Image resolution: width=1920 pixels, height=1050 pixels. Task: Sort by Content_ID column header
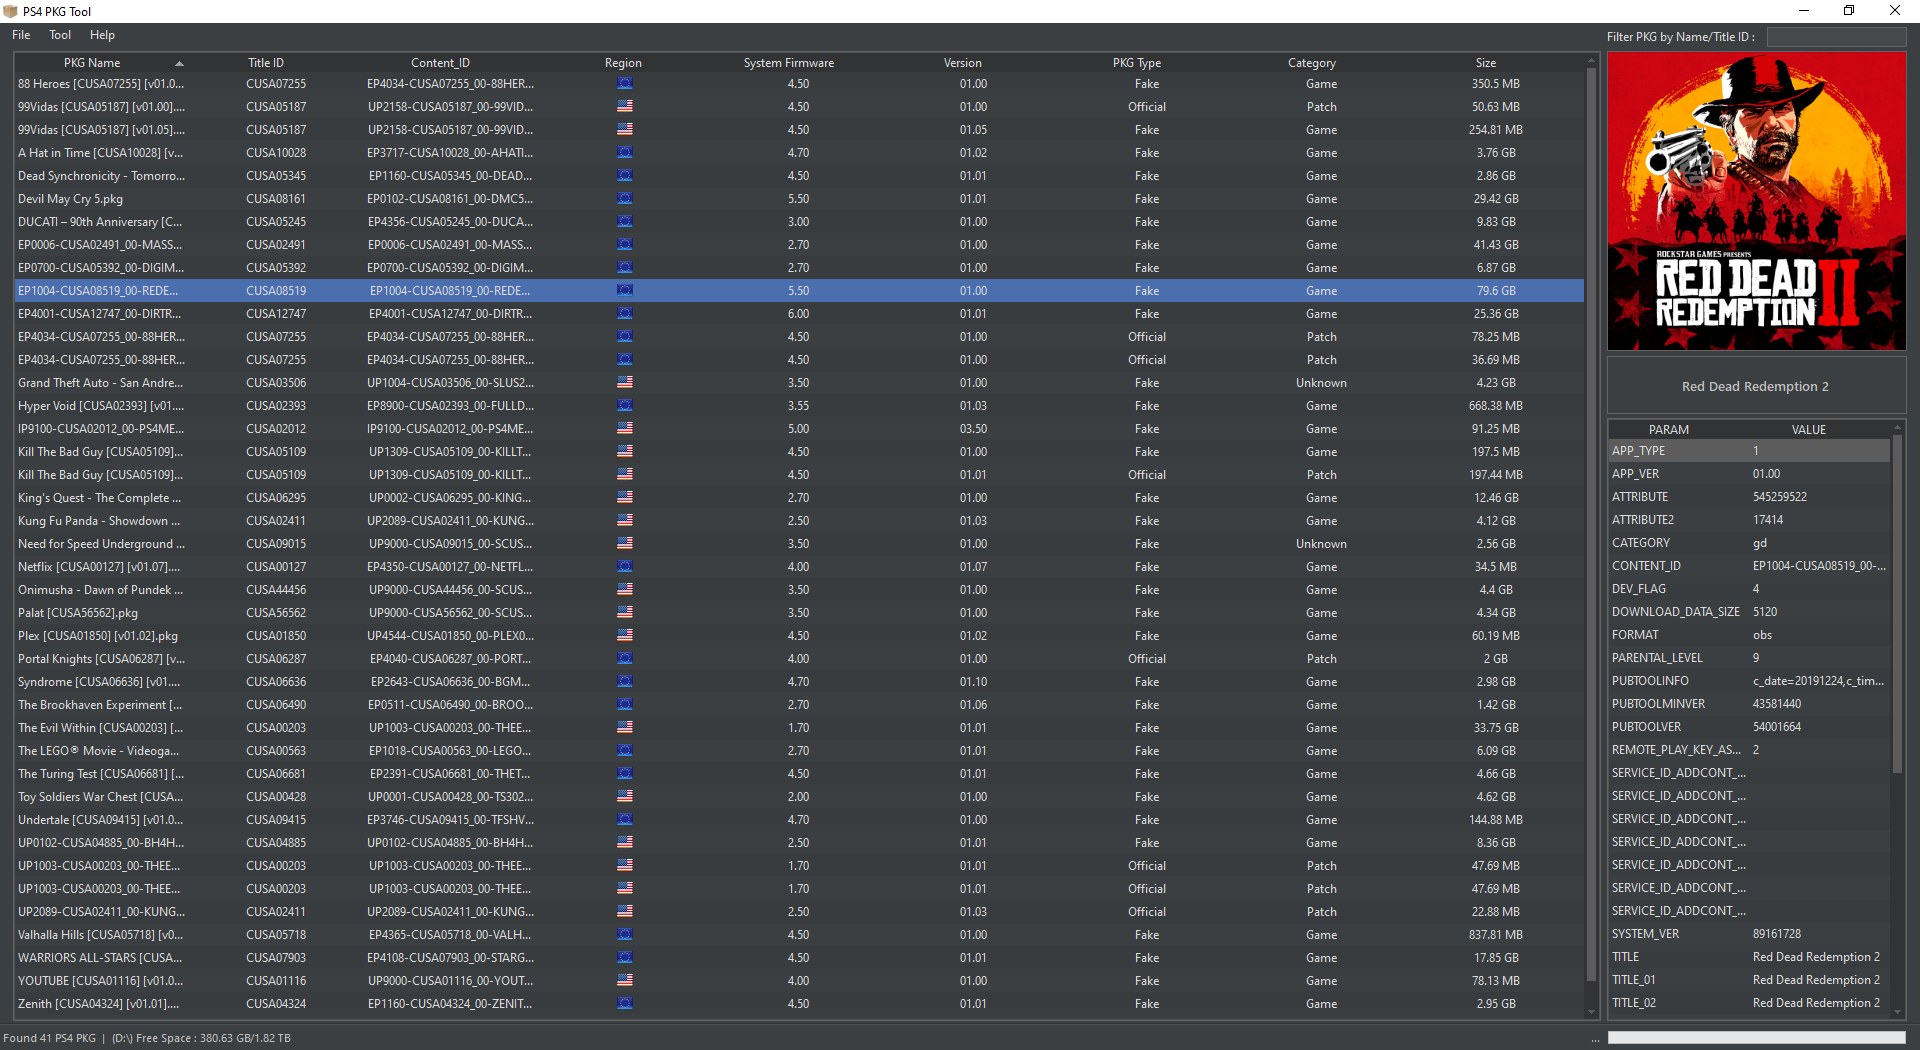coord(440,63)
